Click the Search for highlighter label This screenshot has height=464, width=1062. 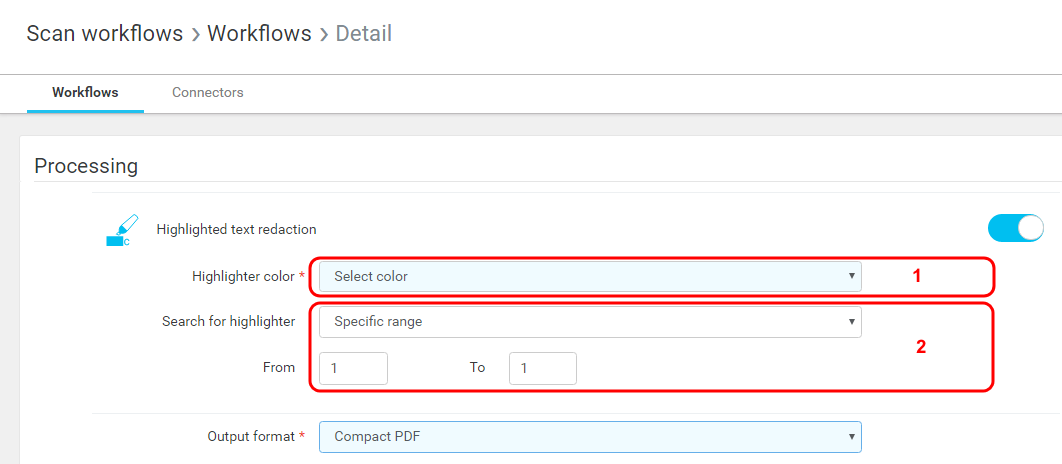[228, 322]
